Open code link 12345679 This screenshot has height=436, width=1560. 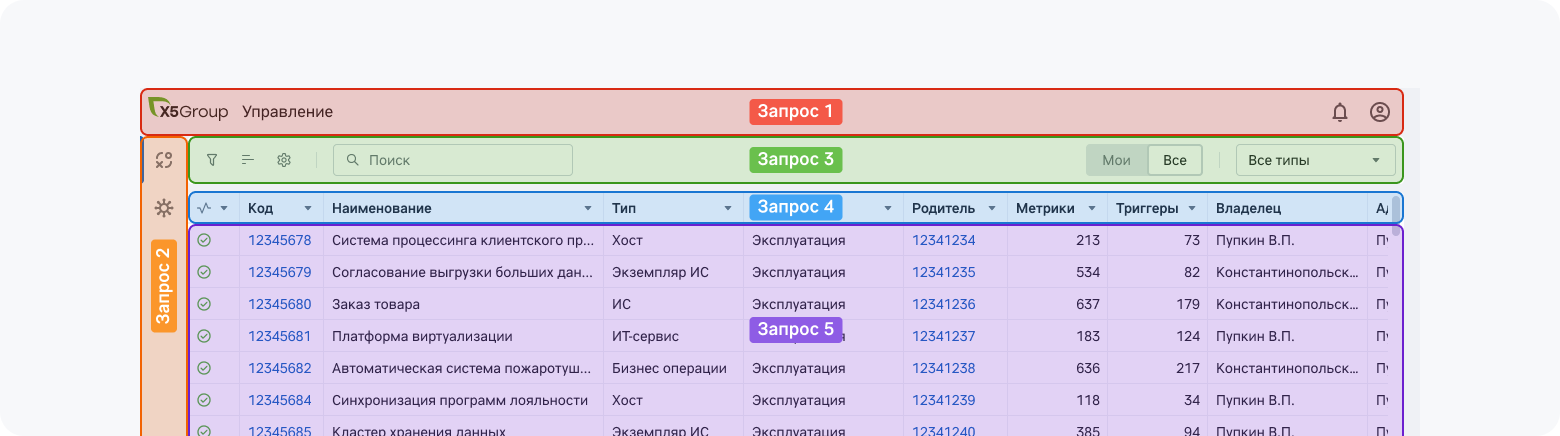tap(279, 272)
